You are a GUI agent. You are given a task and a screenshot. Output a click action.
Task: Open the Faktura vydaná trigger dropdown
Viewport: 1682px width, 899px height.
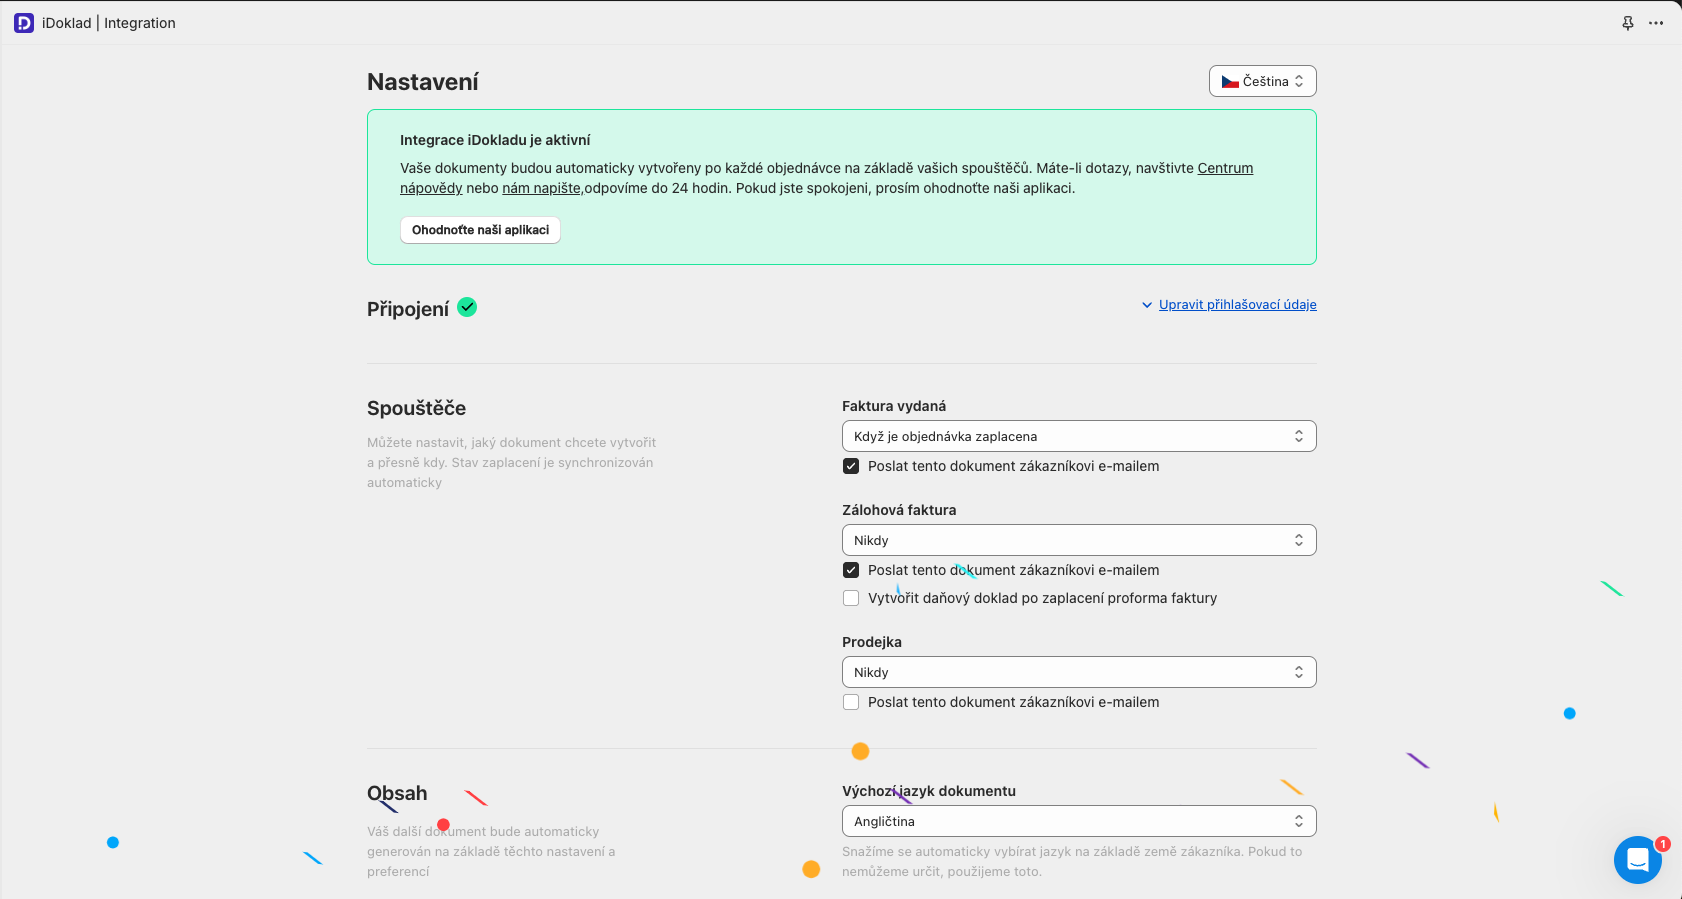pos(1078,436)
